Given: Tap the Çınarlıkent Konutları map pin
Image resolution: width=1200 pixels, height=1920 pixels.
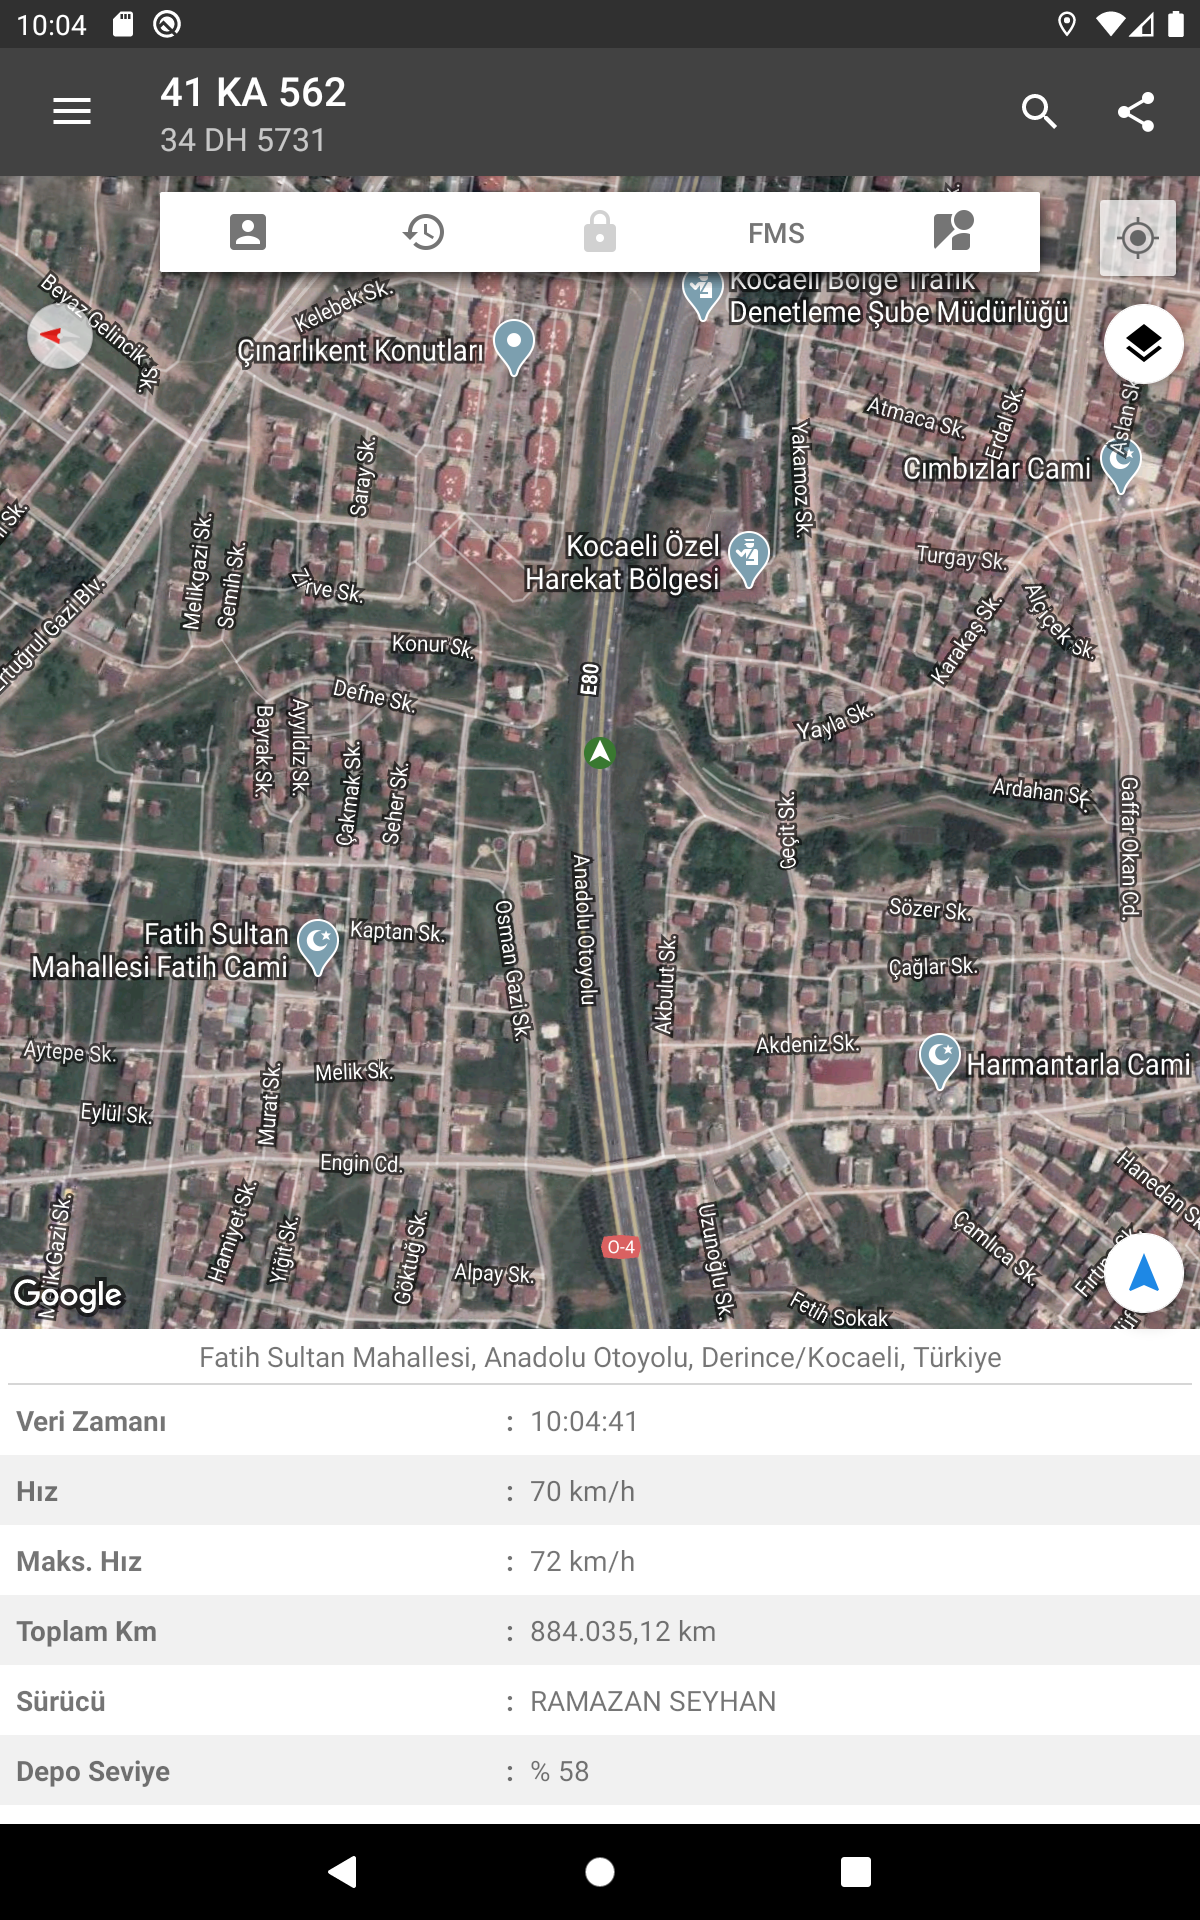Looking at the screenshot, I should pyautogui.click(x=514, y=346).
